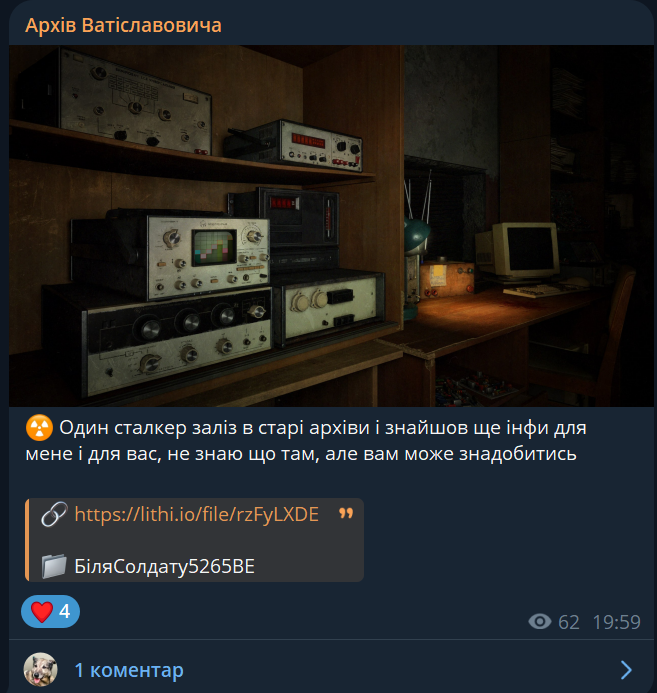The width and height of the screenshot is (657, 693).
Task: Click the commenter's dog avatar
Action: click(x=40, y=670)
